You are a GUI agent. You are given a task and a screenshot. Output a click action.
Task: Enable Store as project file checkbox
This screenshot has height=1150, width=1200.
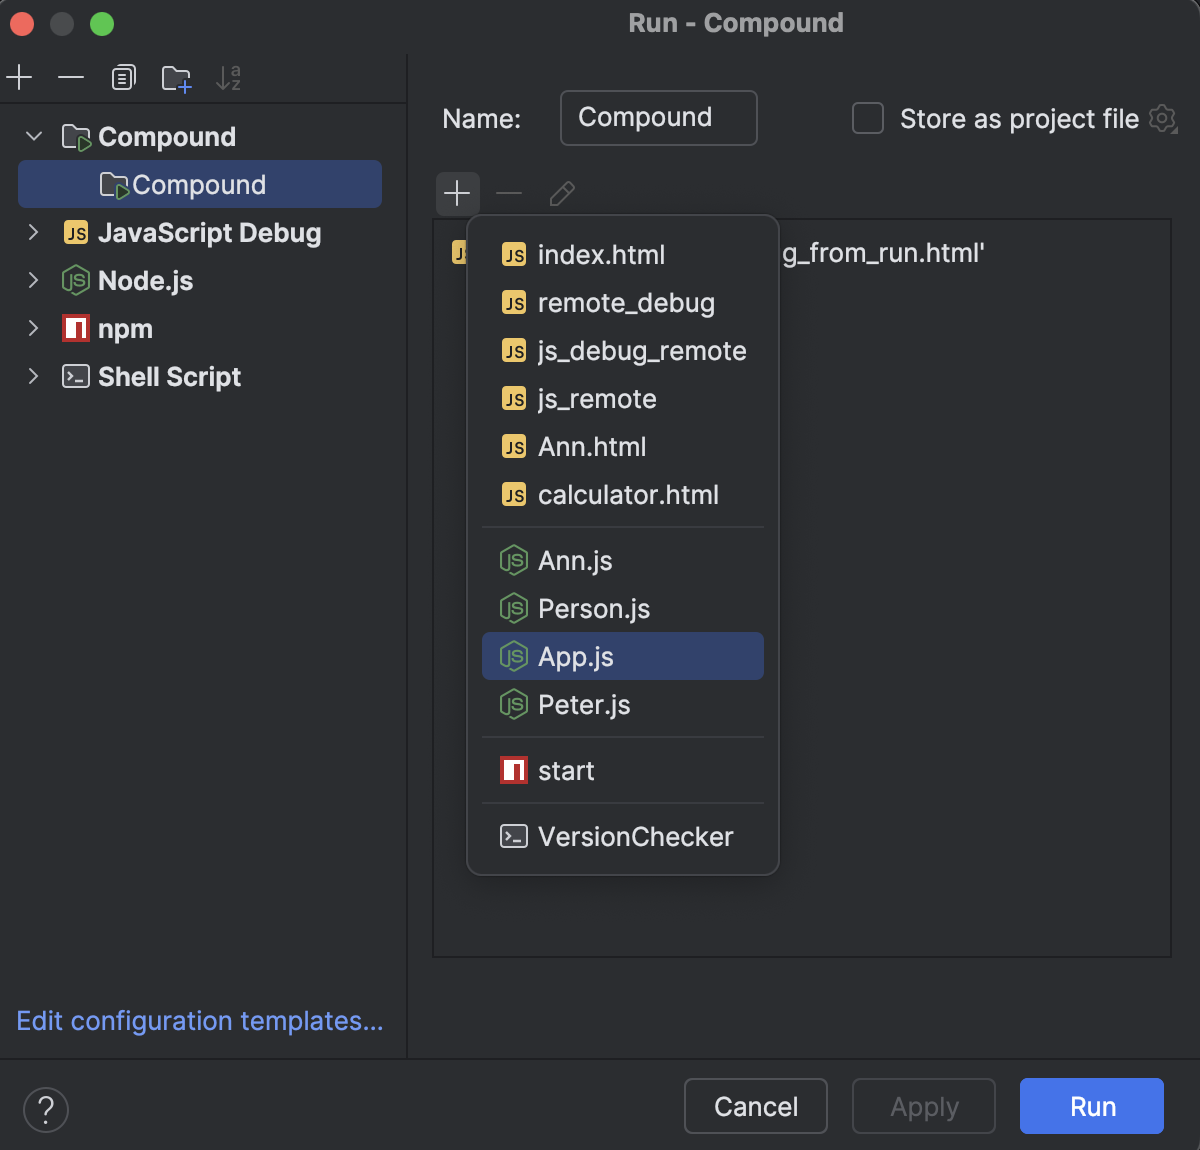[x=868, y=118]
